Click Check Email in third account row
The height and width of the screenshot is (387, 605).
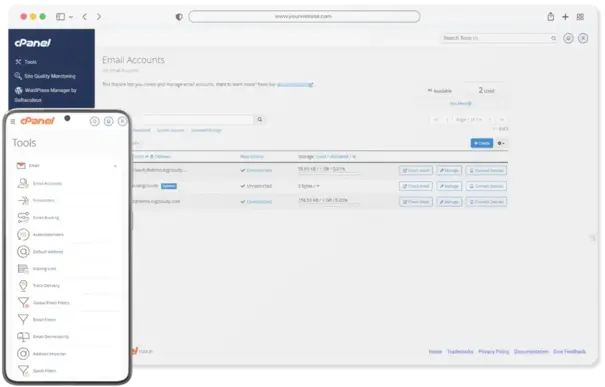tap(416, 202)
